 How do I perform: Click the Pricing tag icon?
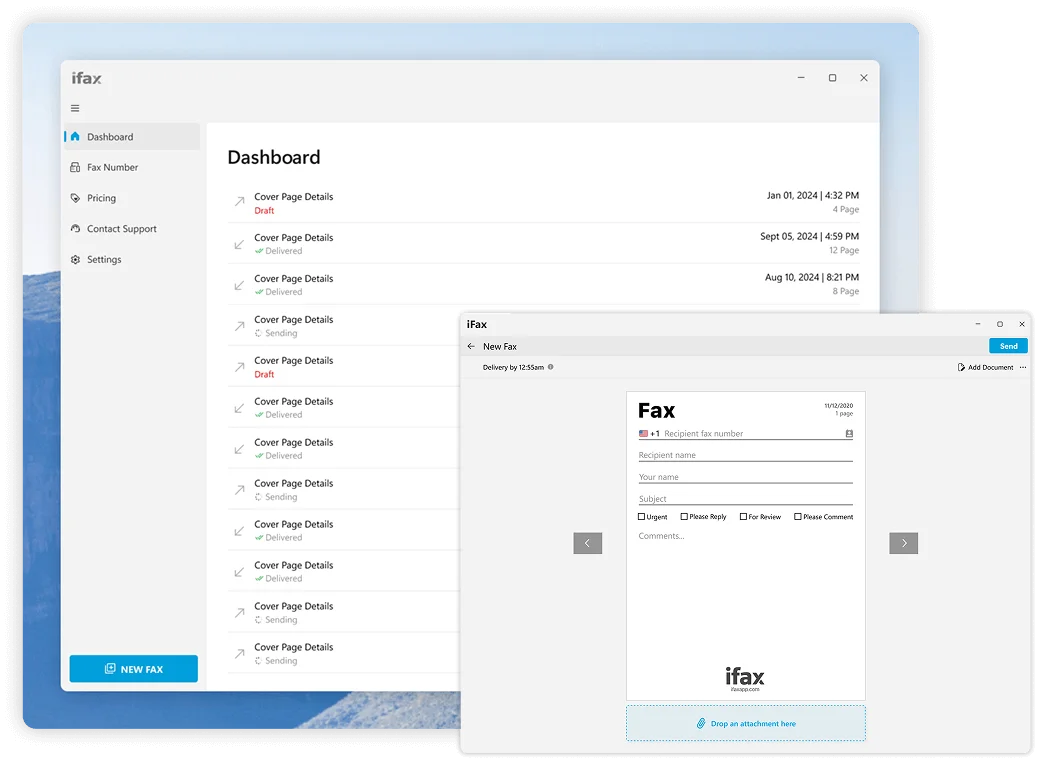(75, 198)
